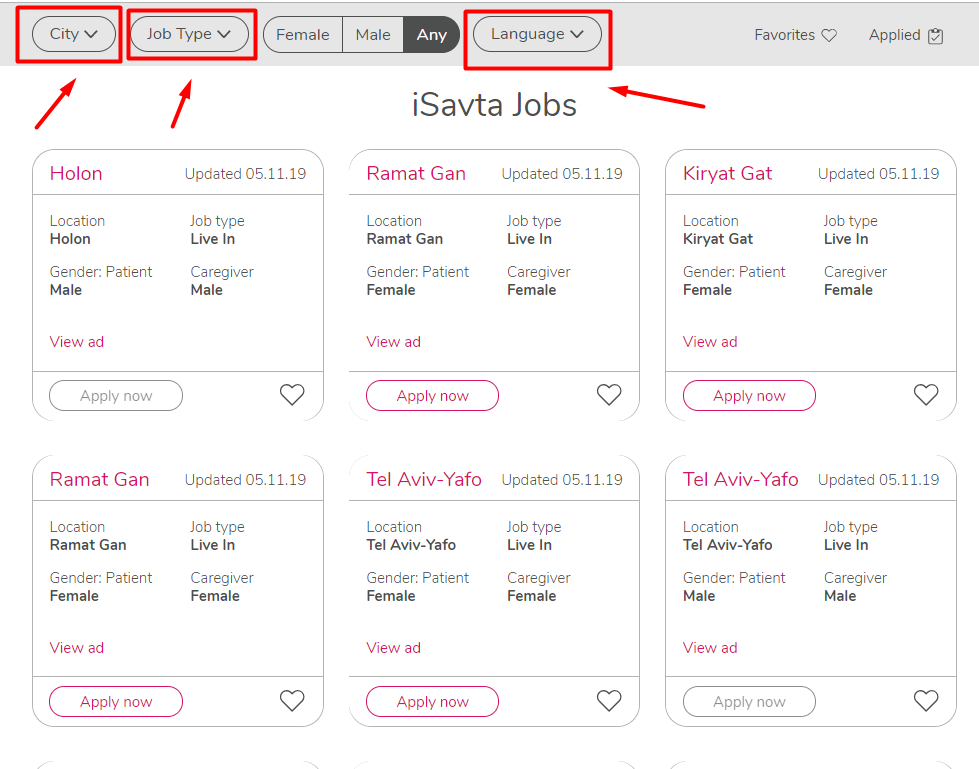The image size is (979, 769).
Task: Open Tel Aviv-Yafo title on male patient card
Action: (740, 479)
